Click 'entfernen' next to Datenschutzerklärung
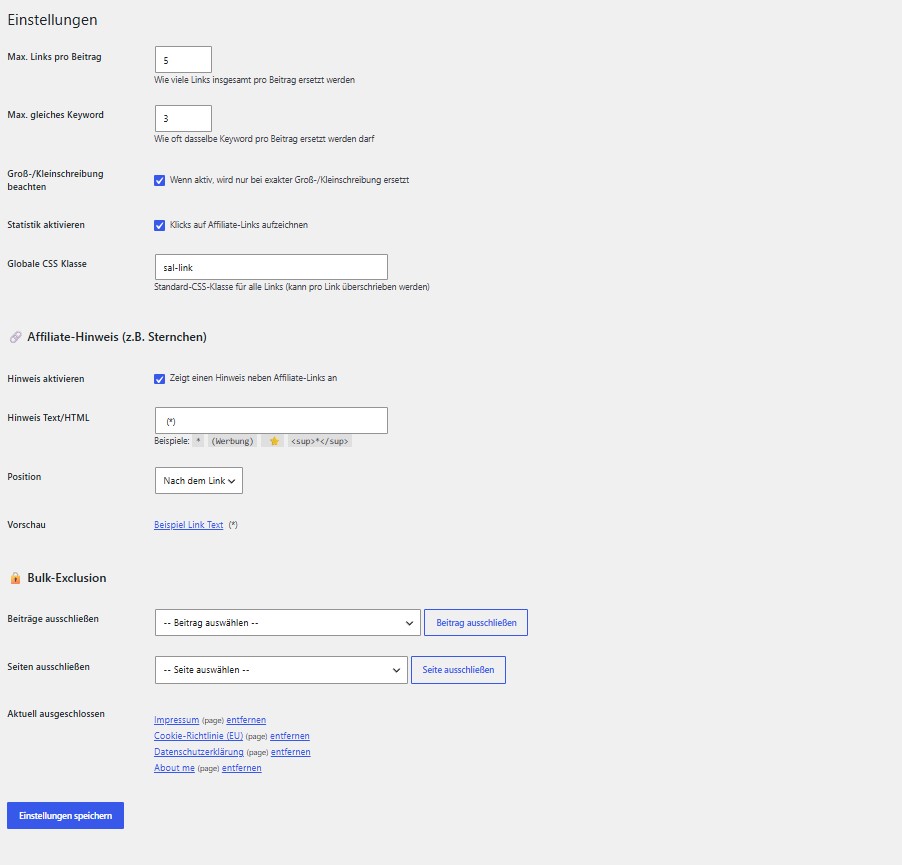The image size is (902, 865). (291, 752)
